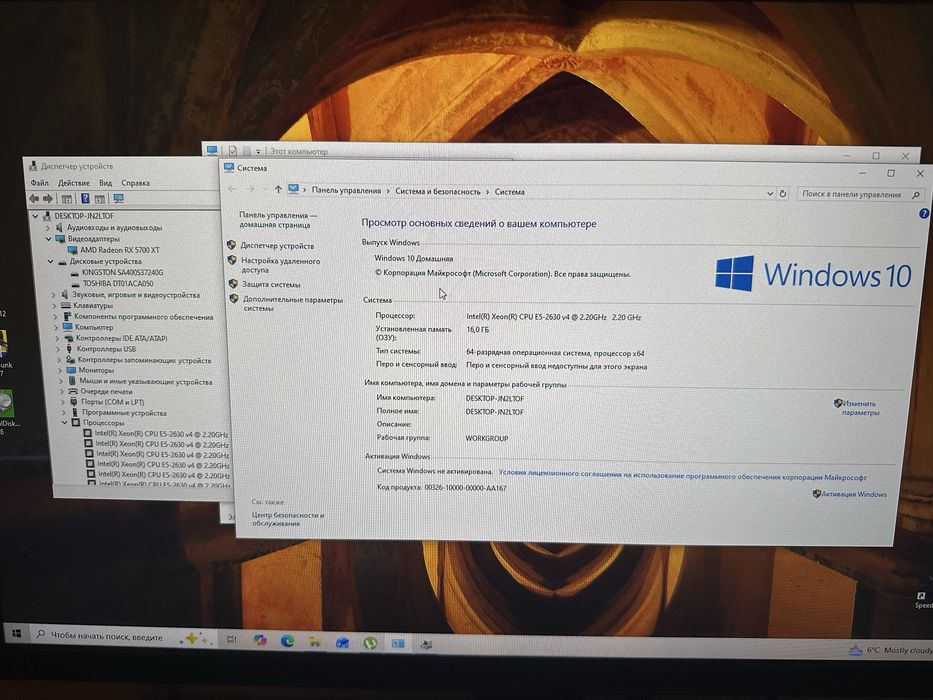Collapse the Видеоадаптеры node
Viewport: 933px width, 700px height.
(48, 239)
